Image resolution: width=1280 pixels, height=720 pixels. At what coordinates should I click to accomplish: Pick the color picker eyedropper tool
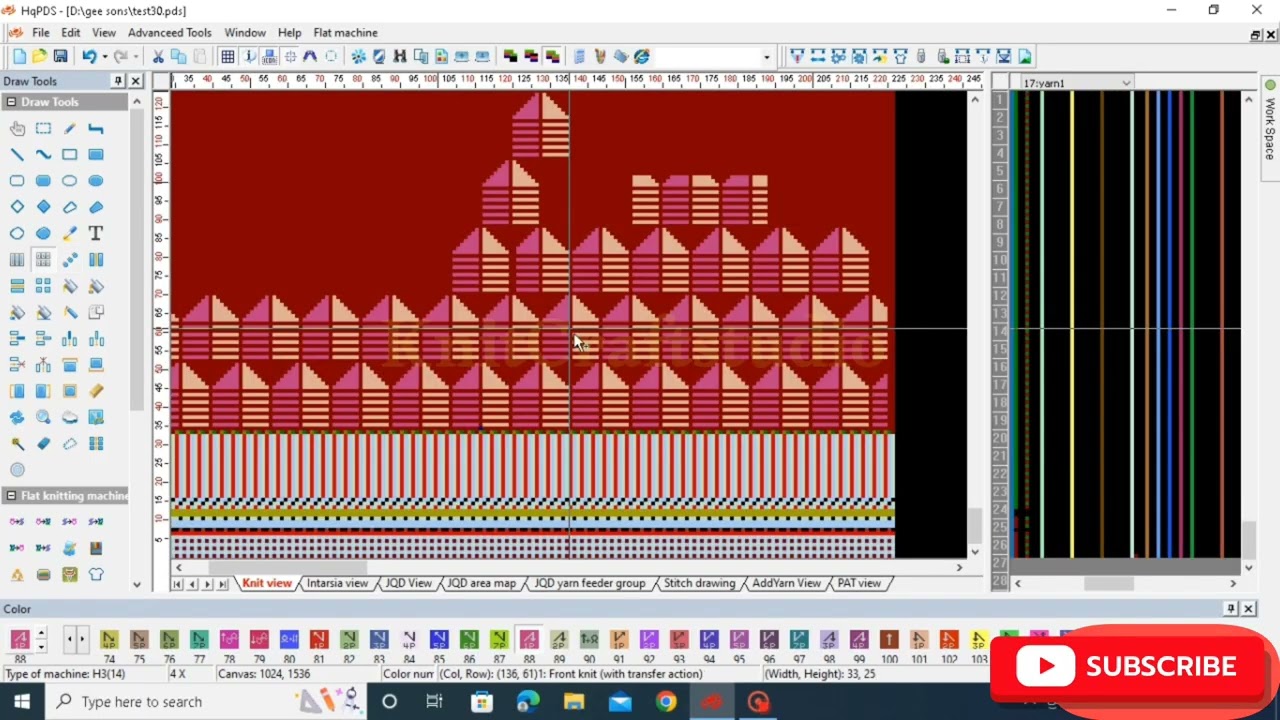pyautogui.click(x=69, y=233)
